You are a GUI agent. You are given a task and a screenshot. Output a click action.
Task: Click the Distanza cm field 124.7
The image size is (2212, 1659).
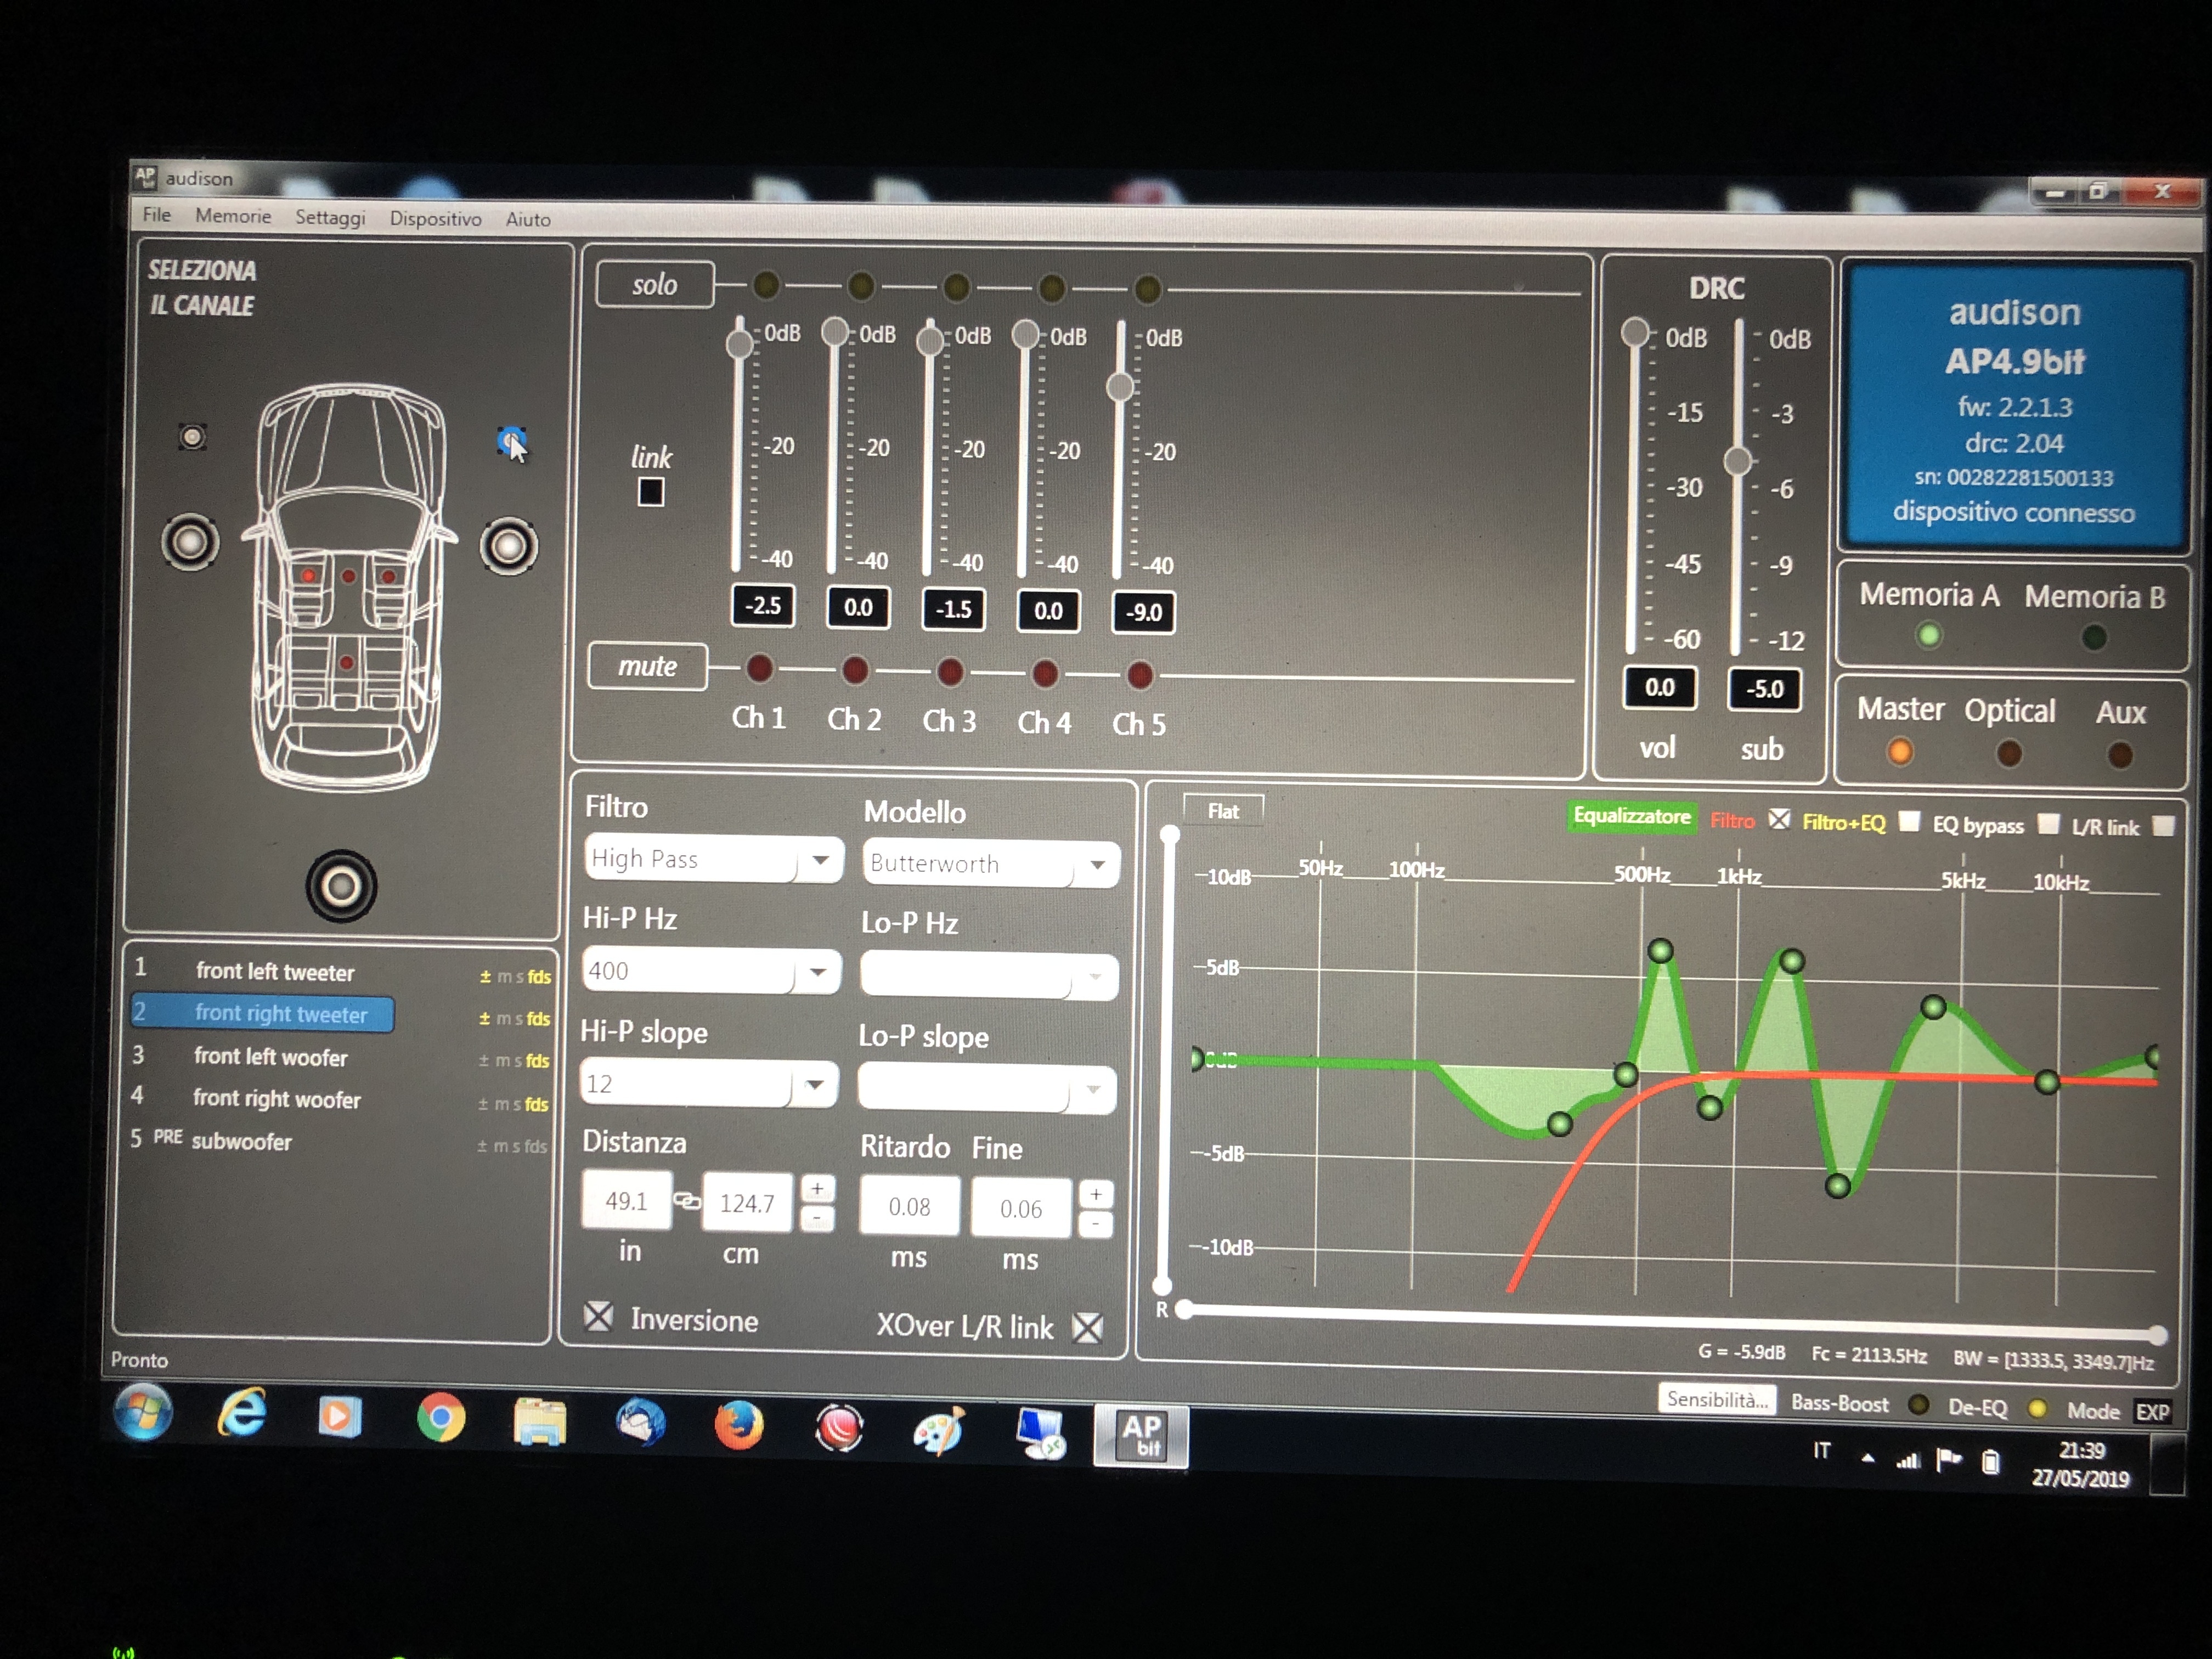click(747, 1203)
